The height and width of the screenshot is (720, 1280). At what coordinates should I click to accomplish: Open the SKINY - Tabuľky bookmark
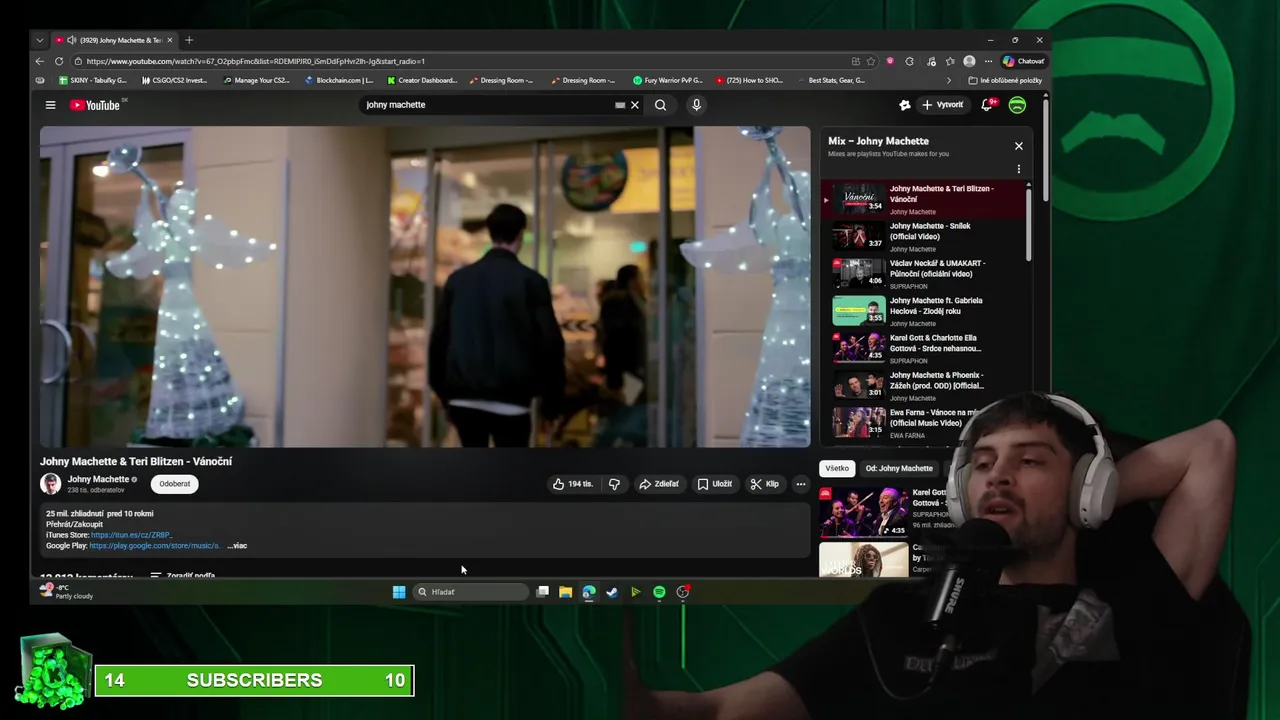click(92, 80)
